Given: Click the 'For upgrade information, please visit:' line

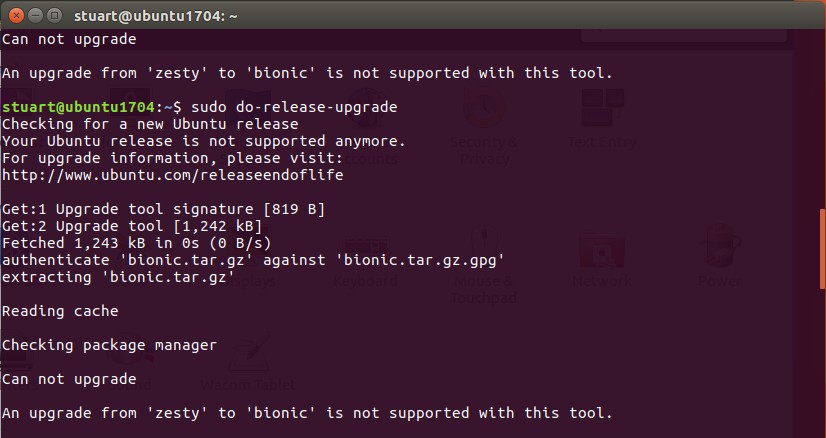Looking at the screenshot, I should click(172, 158).
